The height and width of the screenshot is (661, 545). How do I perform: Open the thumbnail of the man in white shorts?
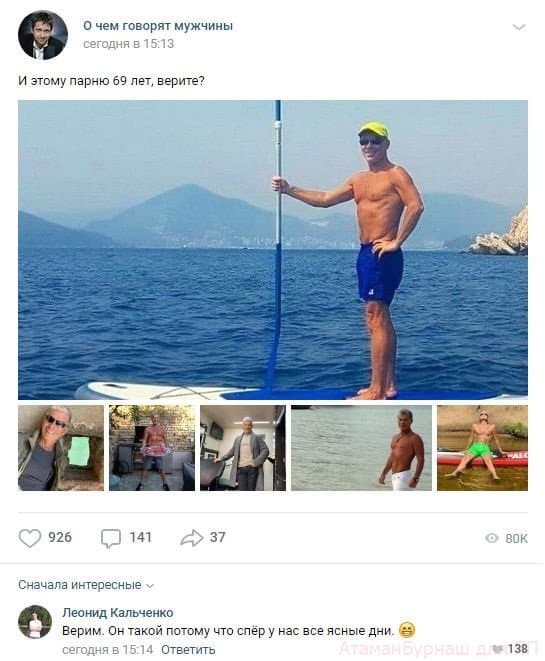[x=361, y=448]
